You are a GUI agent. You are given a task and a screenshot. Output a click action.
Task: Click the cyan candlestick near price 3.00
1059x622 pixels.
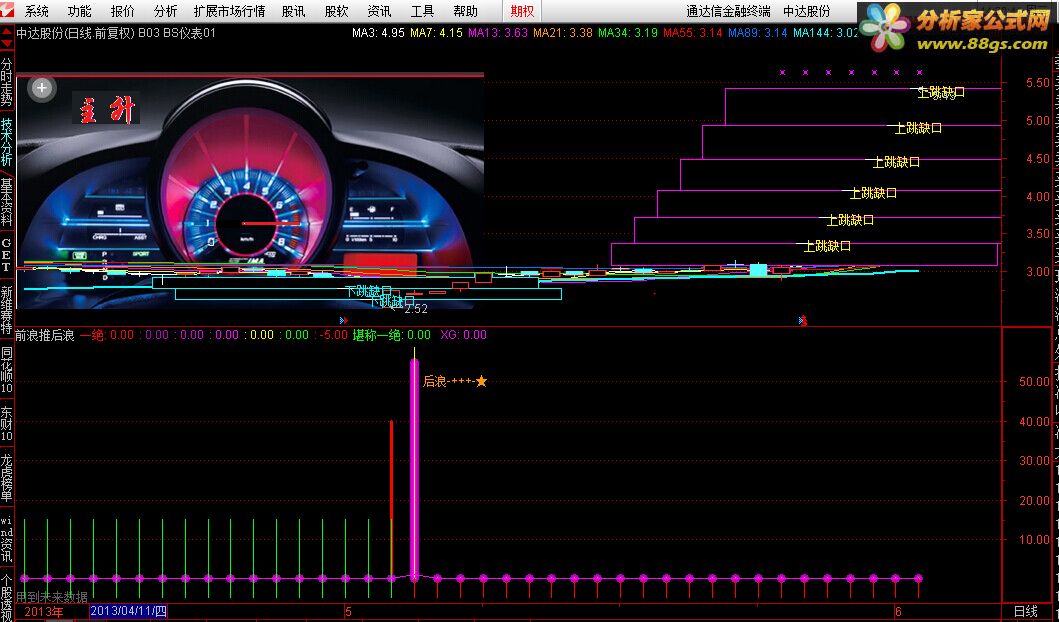pos(758,270)
